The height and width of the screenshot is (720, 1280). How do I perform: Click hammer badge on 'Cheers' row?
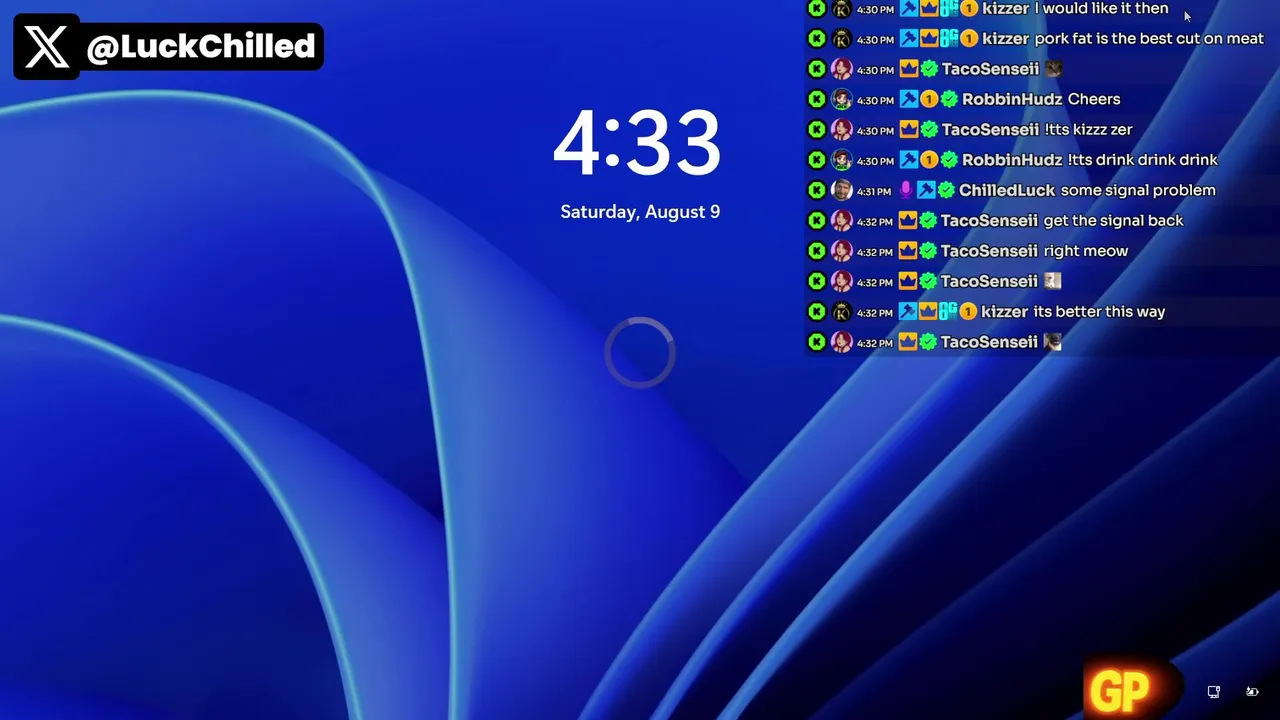point(908,99)
